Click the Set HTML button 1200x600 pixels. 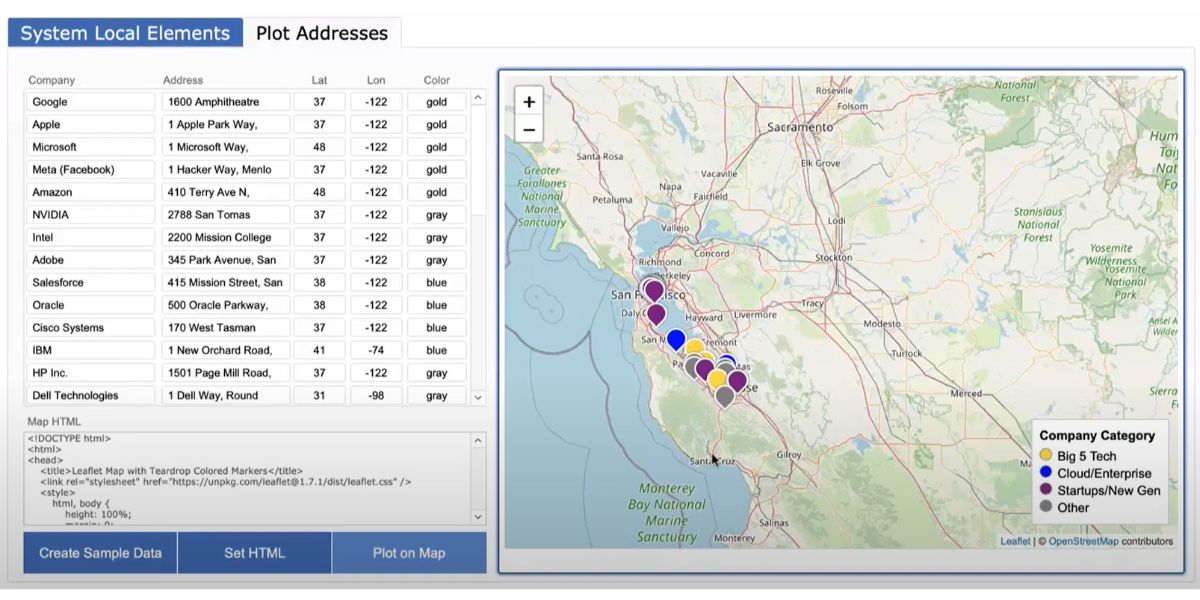click(254, 552)
